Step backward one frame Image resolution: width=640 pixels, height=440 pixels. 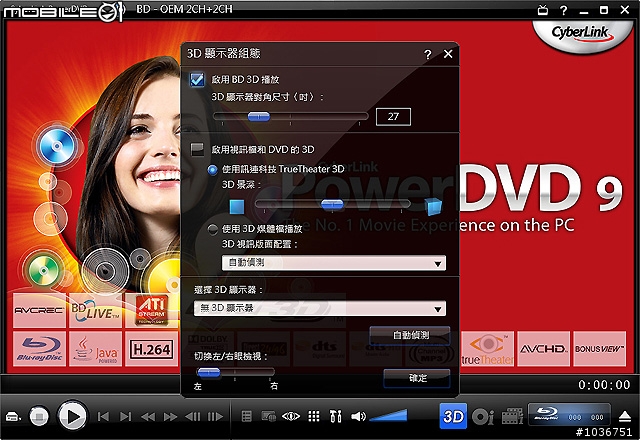point(193,417)
